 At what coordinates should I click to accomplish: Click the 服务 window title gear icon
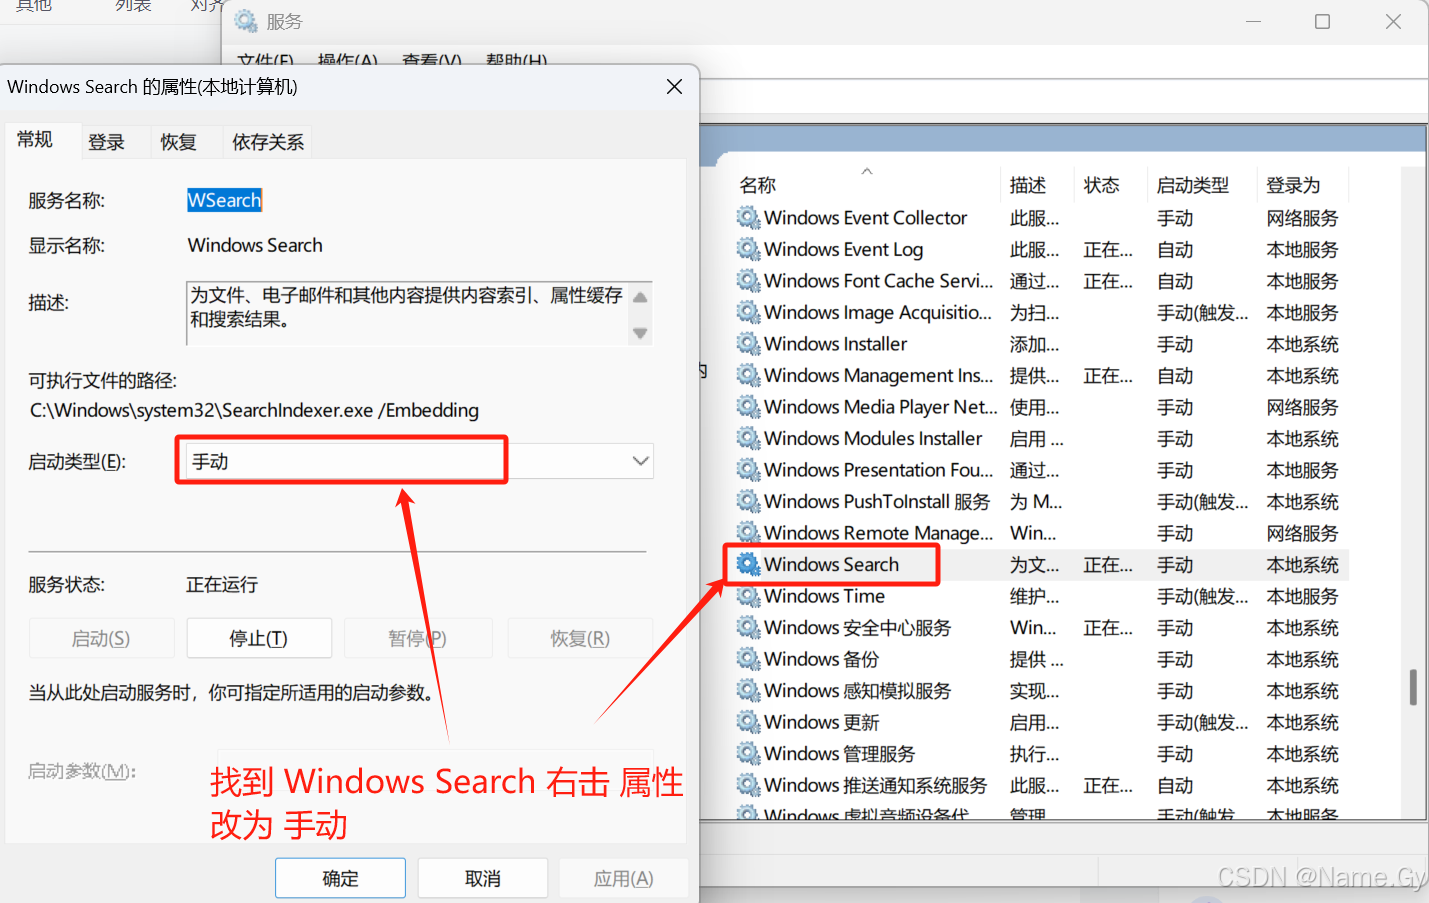[246, 21]
